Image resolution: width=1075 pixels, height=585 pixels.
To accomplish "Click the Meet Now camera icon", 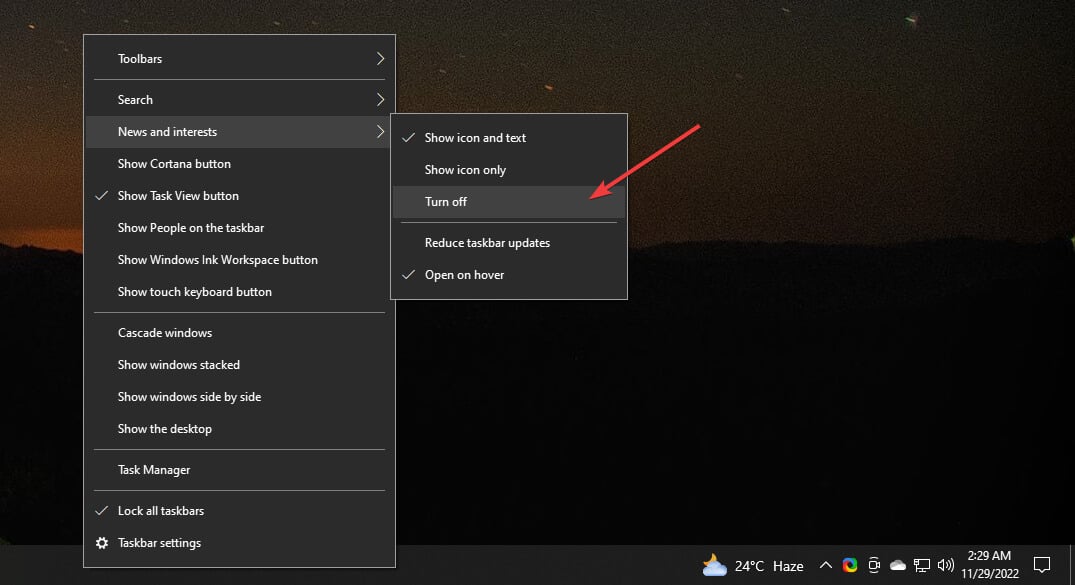I will click(x=873, y=565).
